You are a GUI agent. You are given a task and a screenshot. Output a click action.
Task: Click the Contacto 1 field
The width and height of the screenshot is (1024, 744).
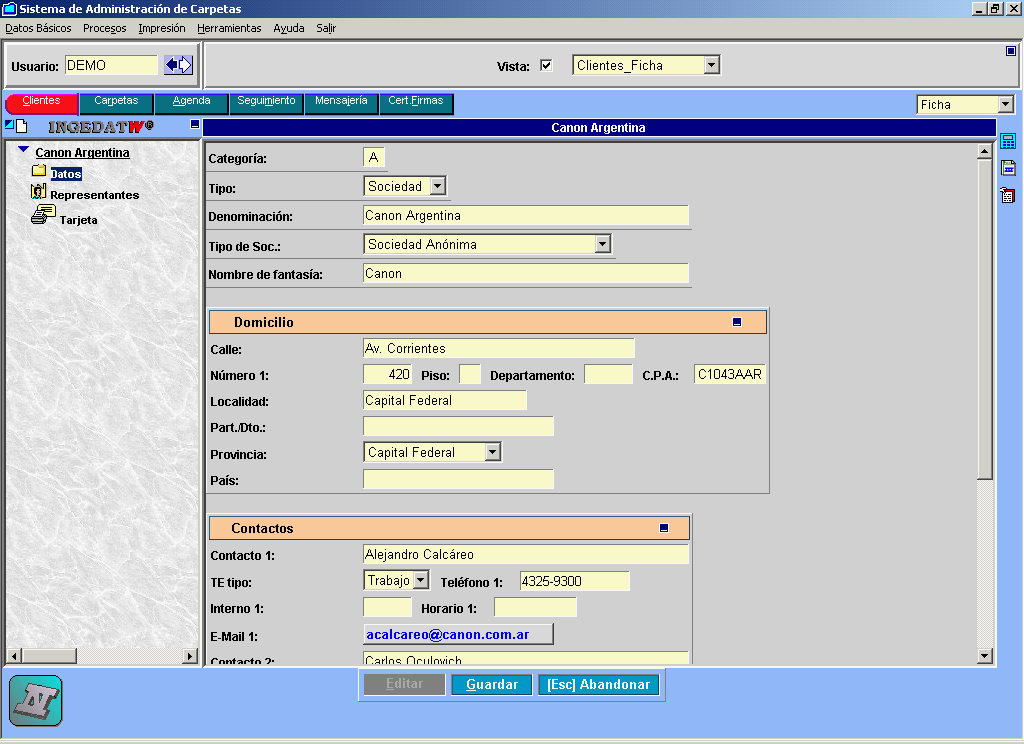526,555
